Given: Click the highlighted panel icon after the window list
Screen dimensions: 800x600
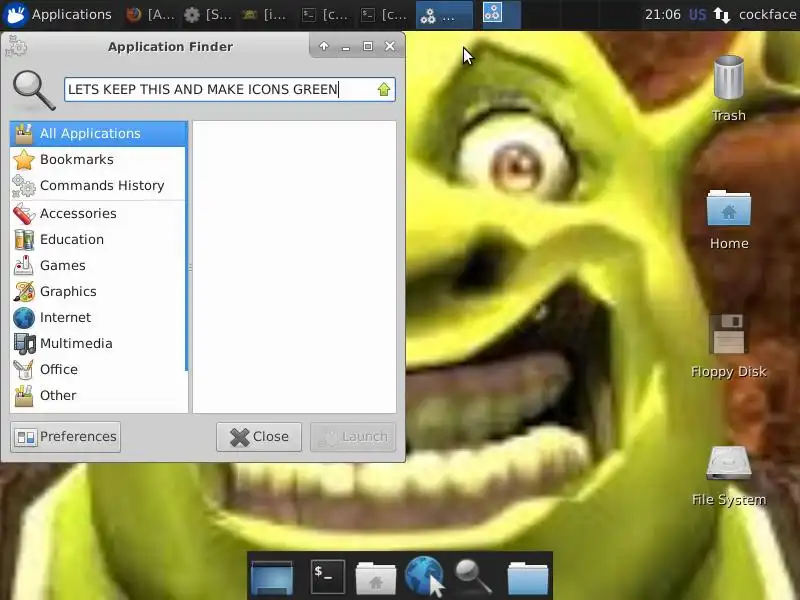Looking at the screenshot, I should pyautogui.click(x=493, y=13).
